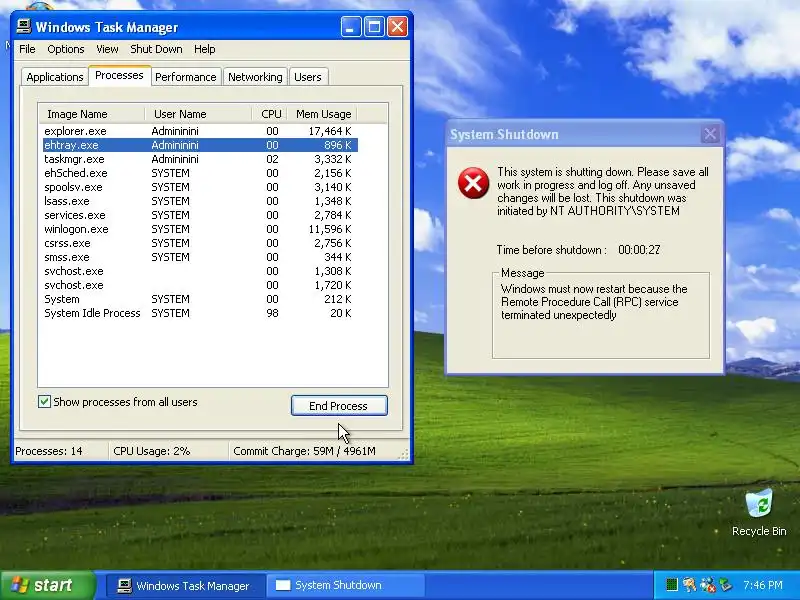This screenshot has width=800, height=600.
Task: Click the 17,464 K memory value for explorer.exe
Action: pos(330,131)
